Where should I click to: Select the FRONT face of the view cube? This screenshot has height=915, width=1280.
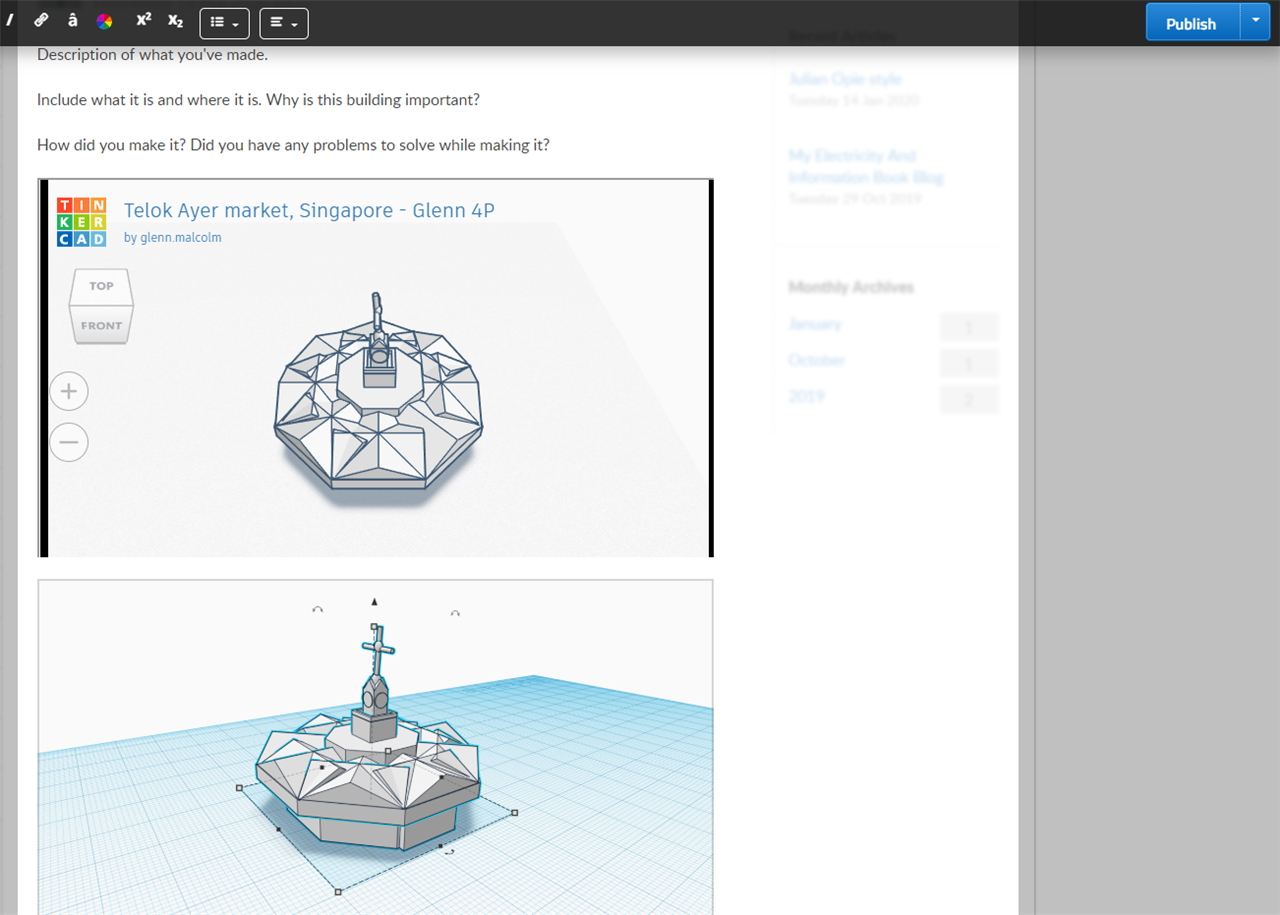coord(101,325)
